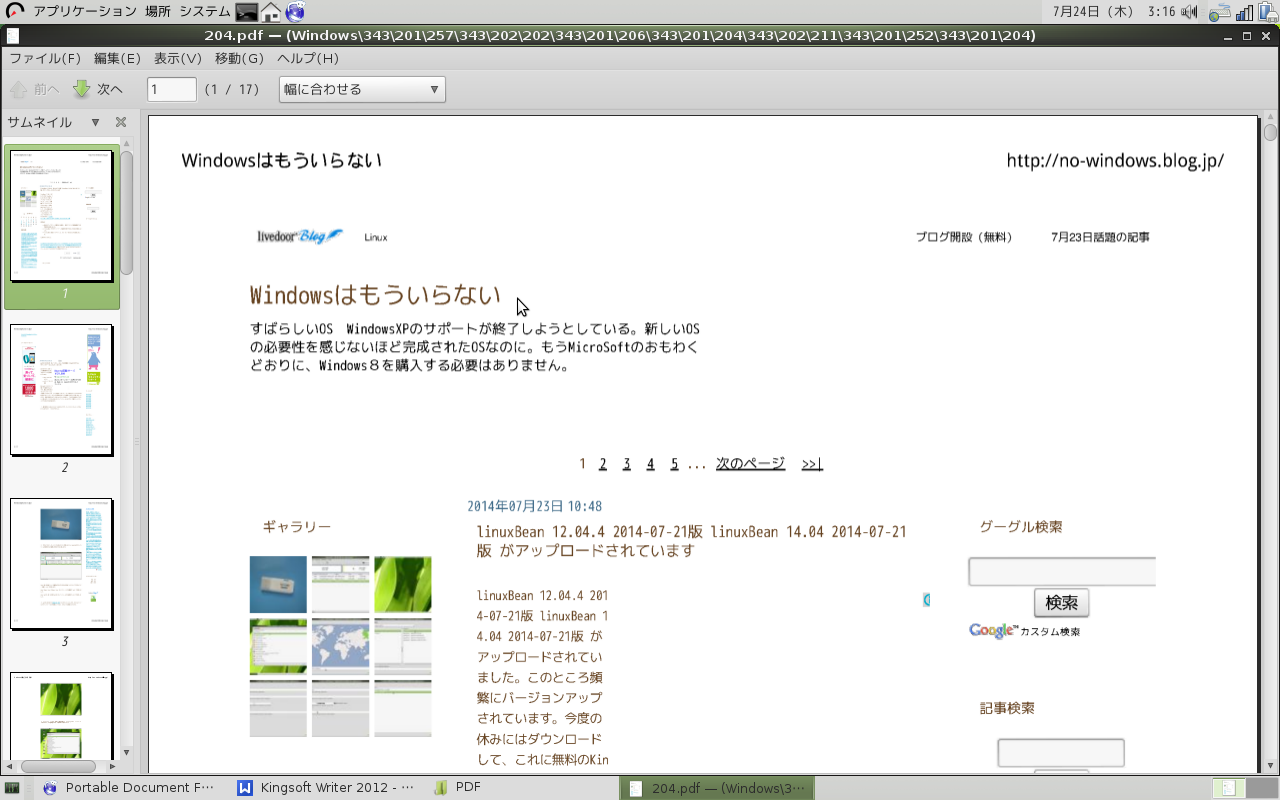1280x800 pixels.
Task: Switch to Kingsoft Writer 2012 taskbar window
Action: coord(326,788)
